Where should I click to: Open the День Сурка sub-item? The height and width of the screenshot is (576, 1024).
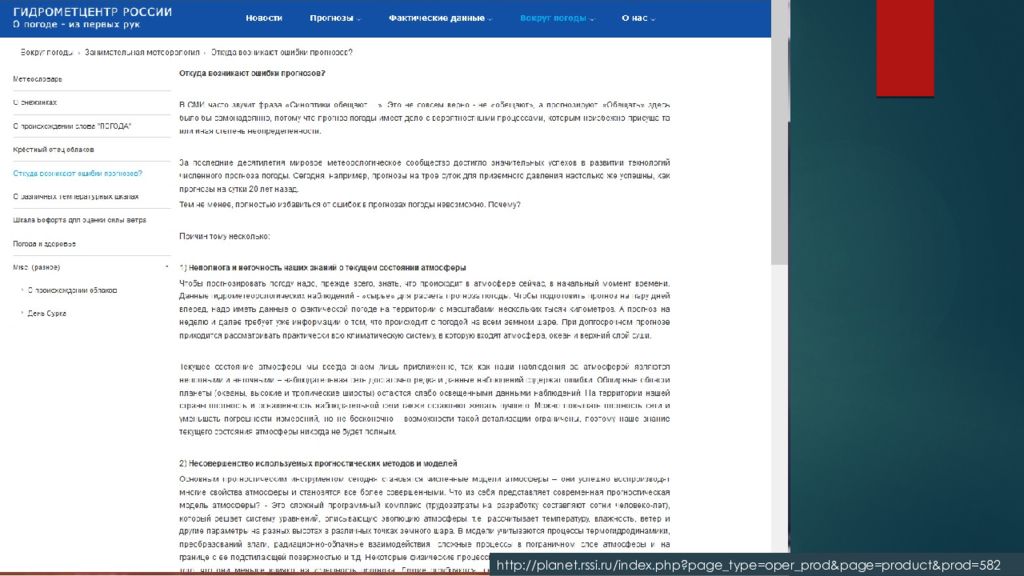(x=47, y=313)
